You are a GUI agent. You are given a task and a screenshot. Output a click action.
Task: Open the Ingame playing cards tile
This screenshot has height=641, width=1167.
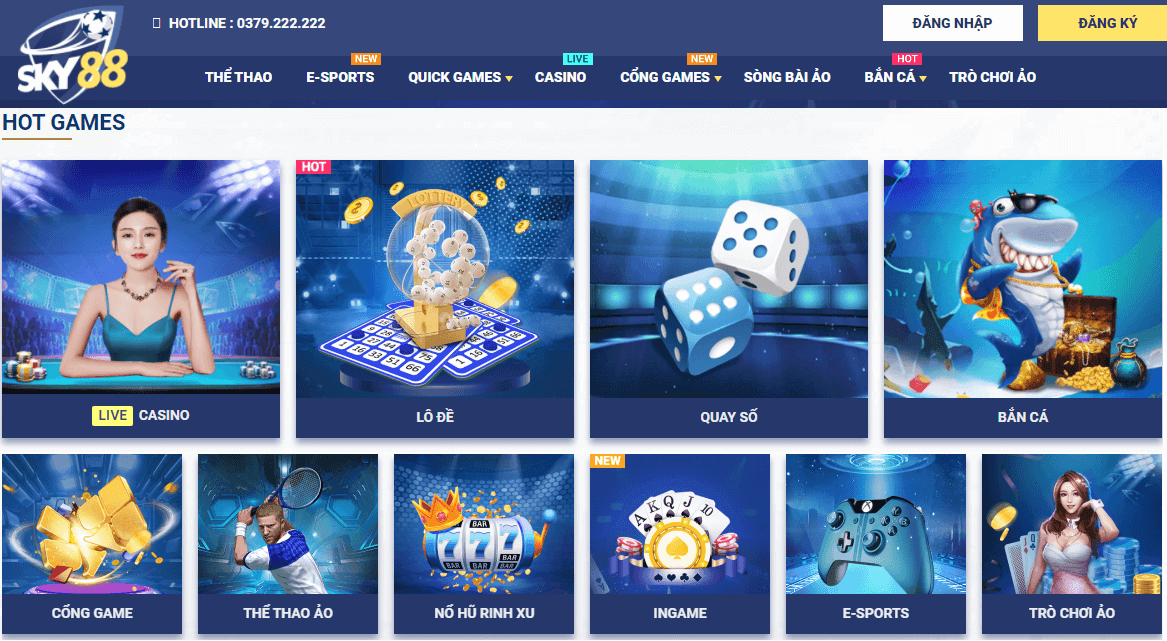(x=680, y=544)
